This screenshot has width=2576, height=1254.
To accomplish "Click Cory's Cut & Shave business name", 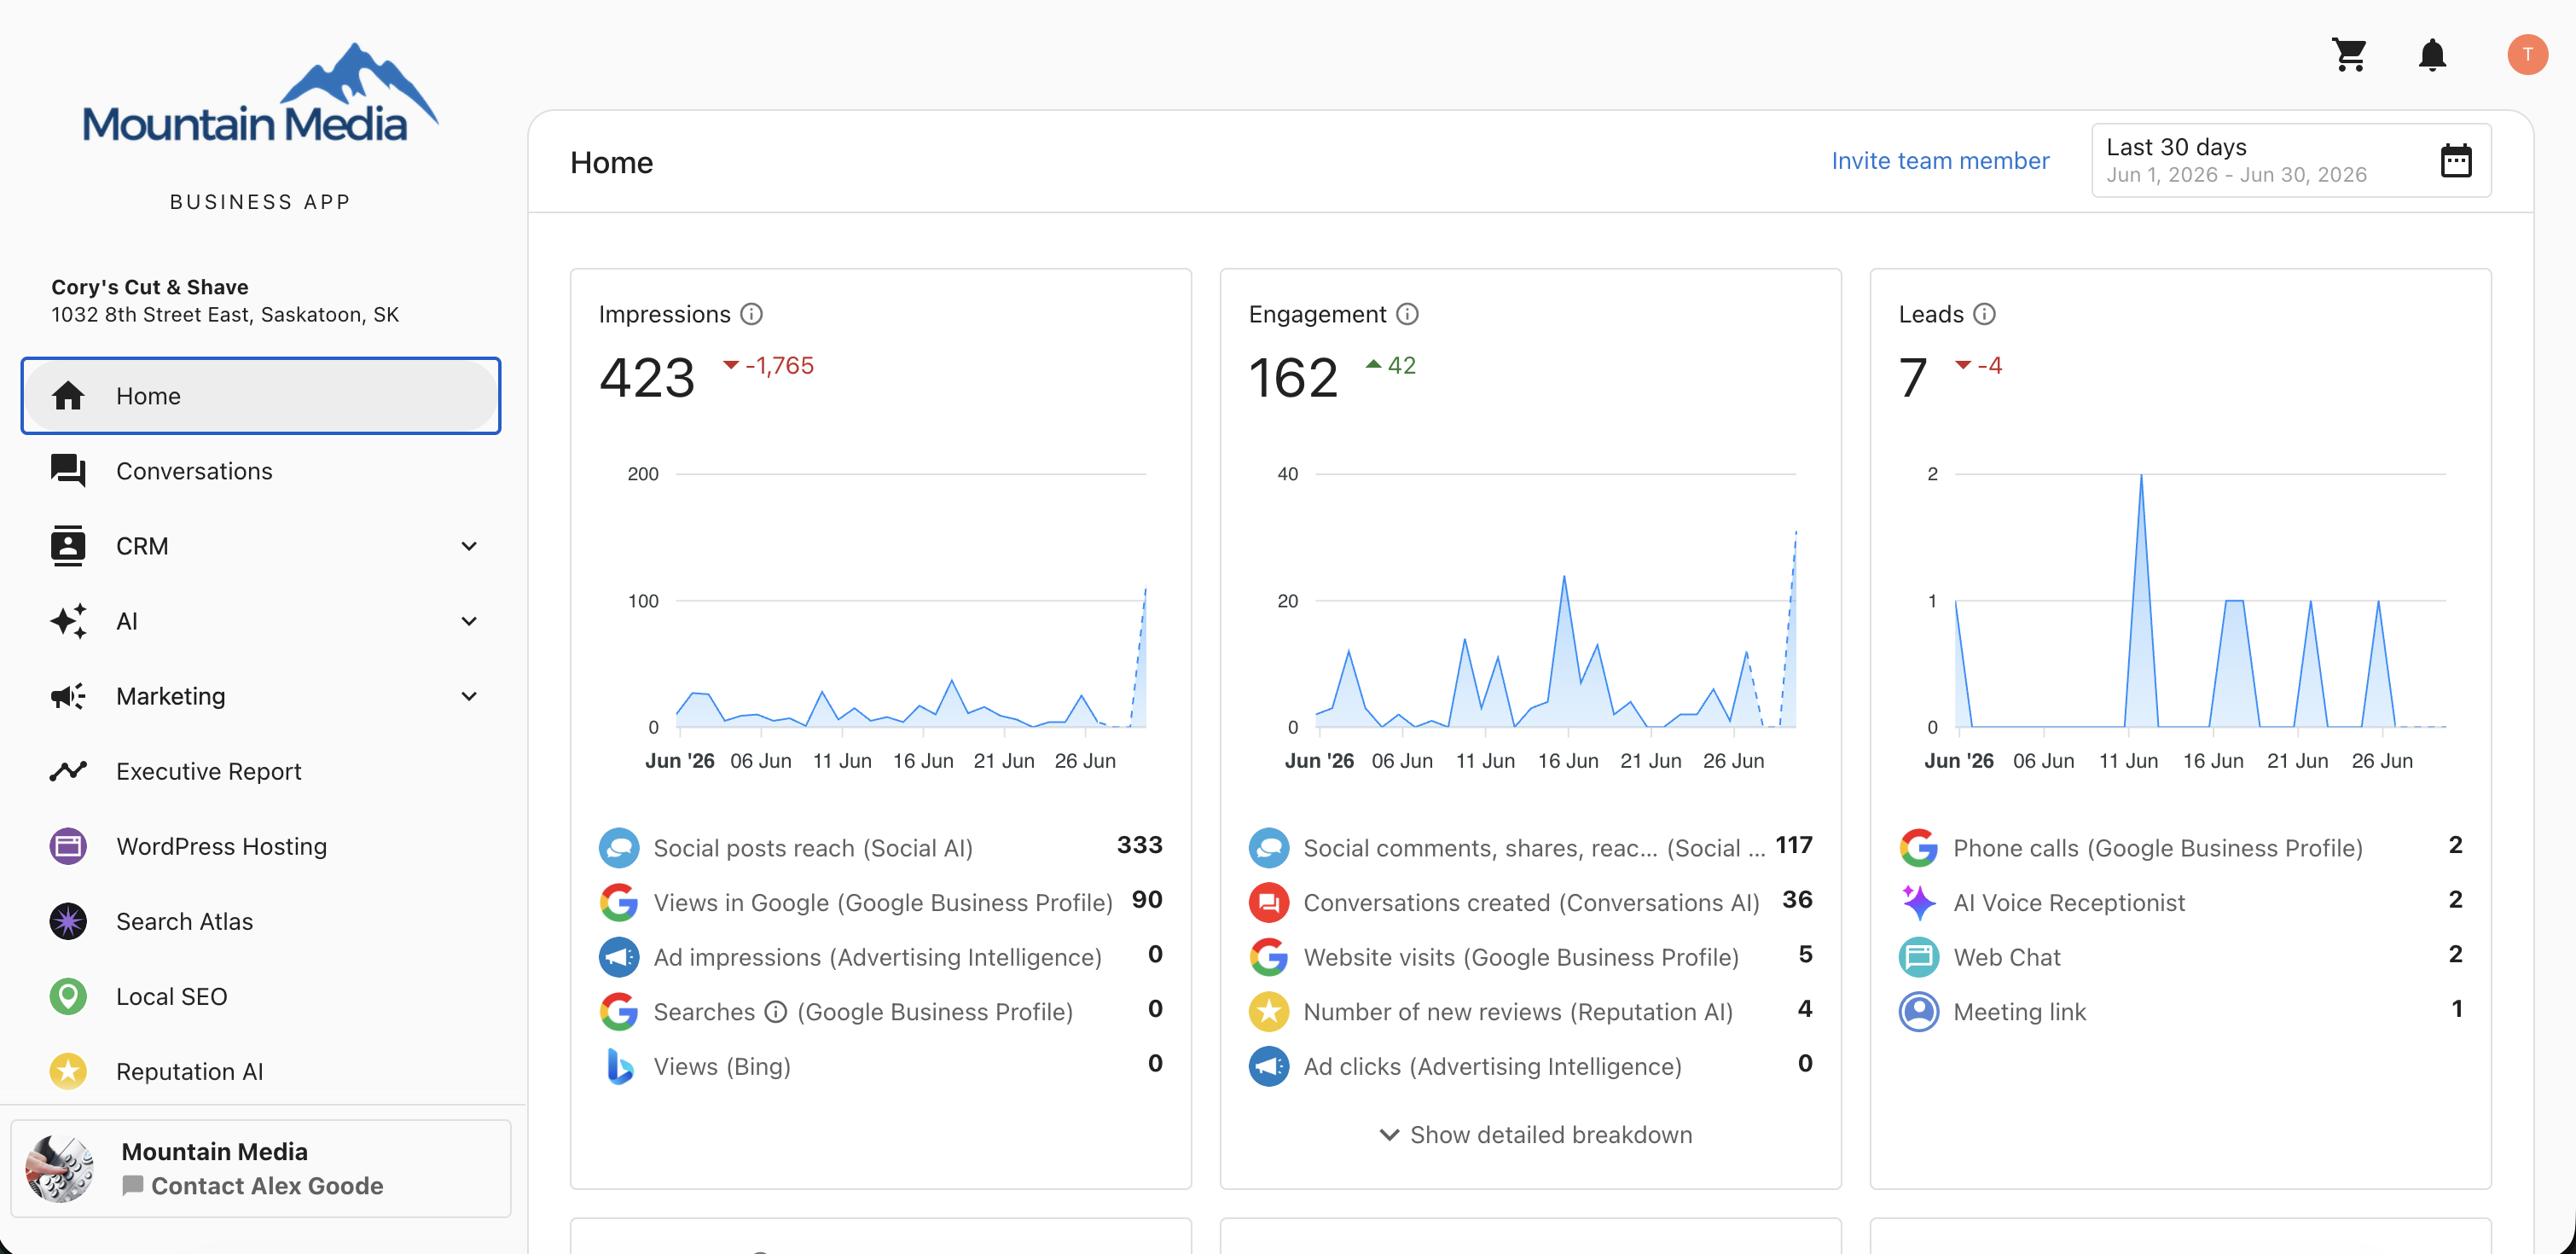I will [x=150, y=287].
